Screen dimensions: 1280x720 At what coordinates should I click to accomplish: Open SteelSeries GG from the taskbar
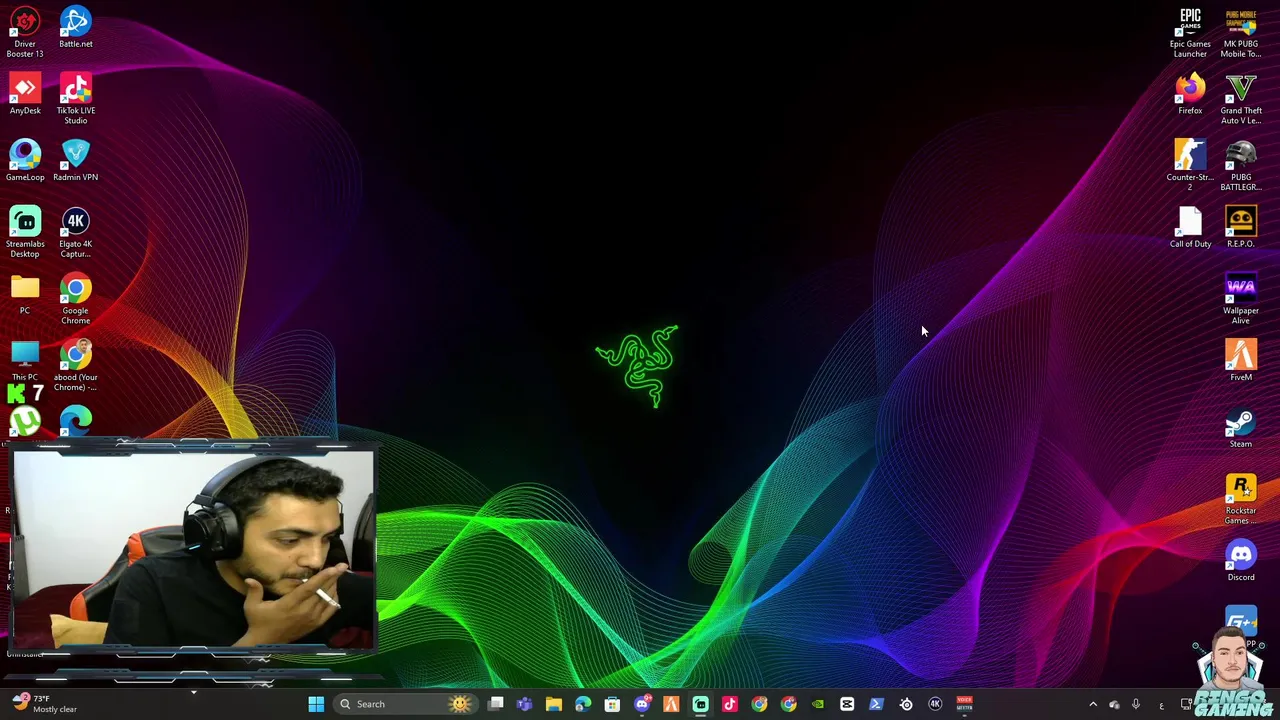(x=906, y=704)
